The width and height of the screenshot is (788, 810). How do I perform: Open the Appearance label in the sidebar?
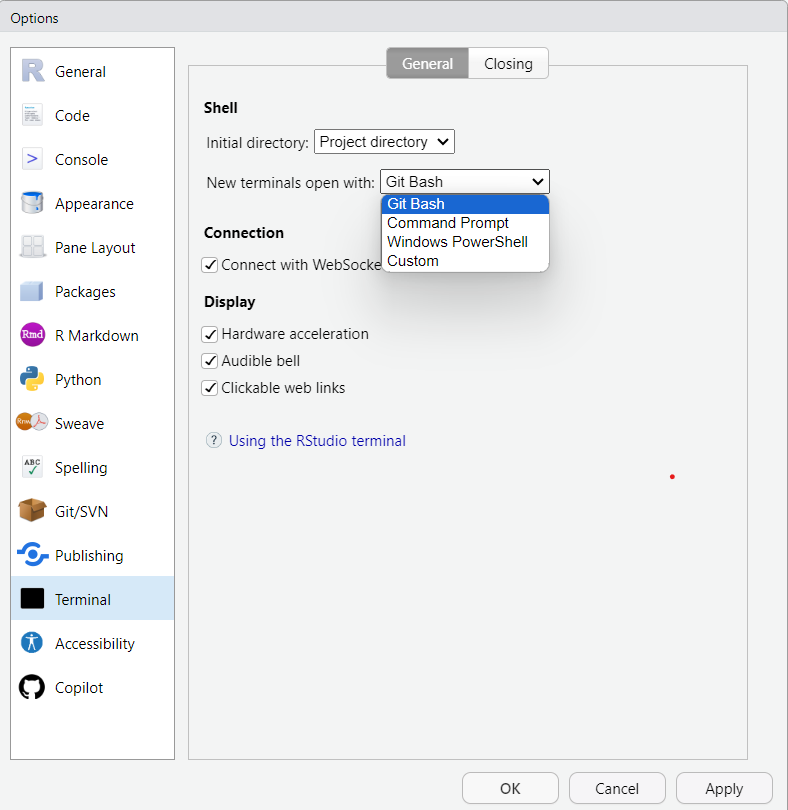pyautogui.click(x=94, y=204)
